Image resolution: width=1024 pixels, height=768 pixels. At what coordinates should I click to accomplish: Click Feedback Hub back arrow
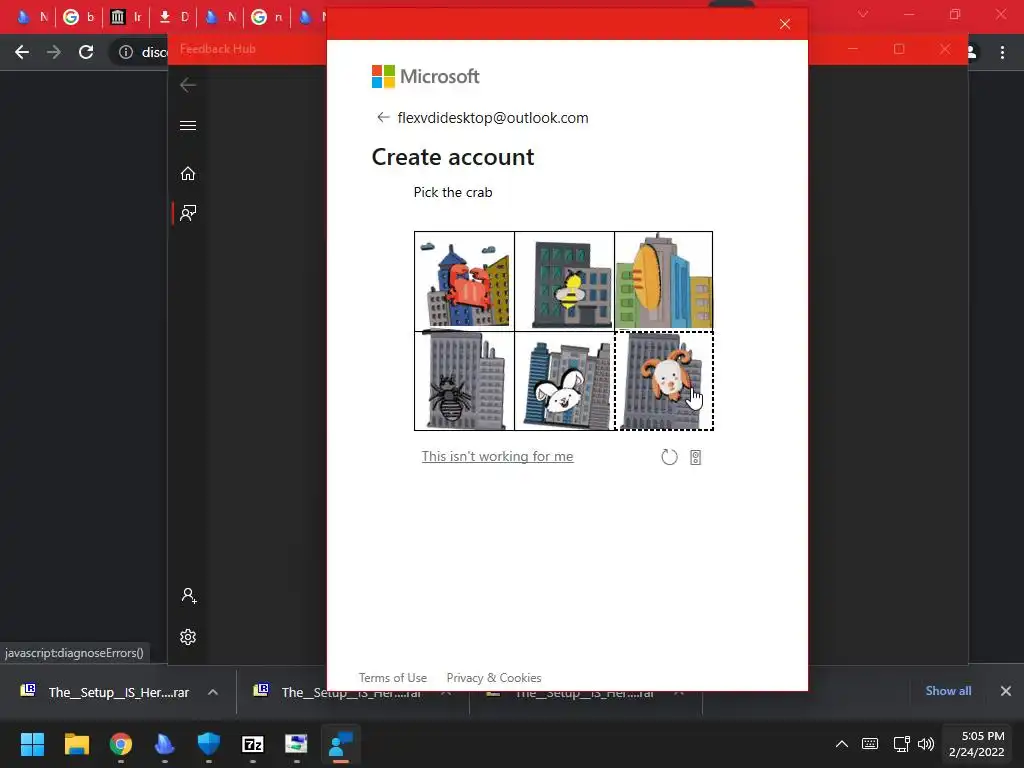188,85
